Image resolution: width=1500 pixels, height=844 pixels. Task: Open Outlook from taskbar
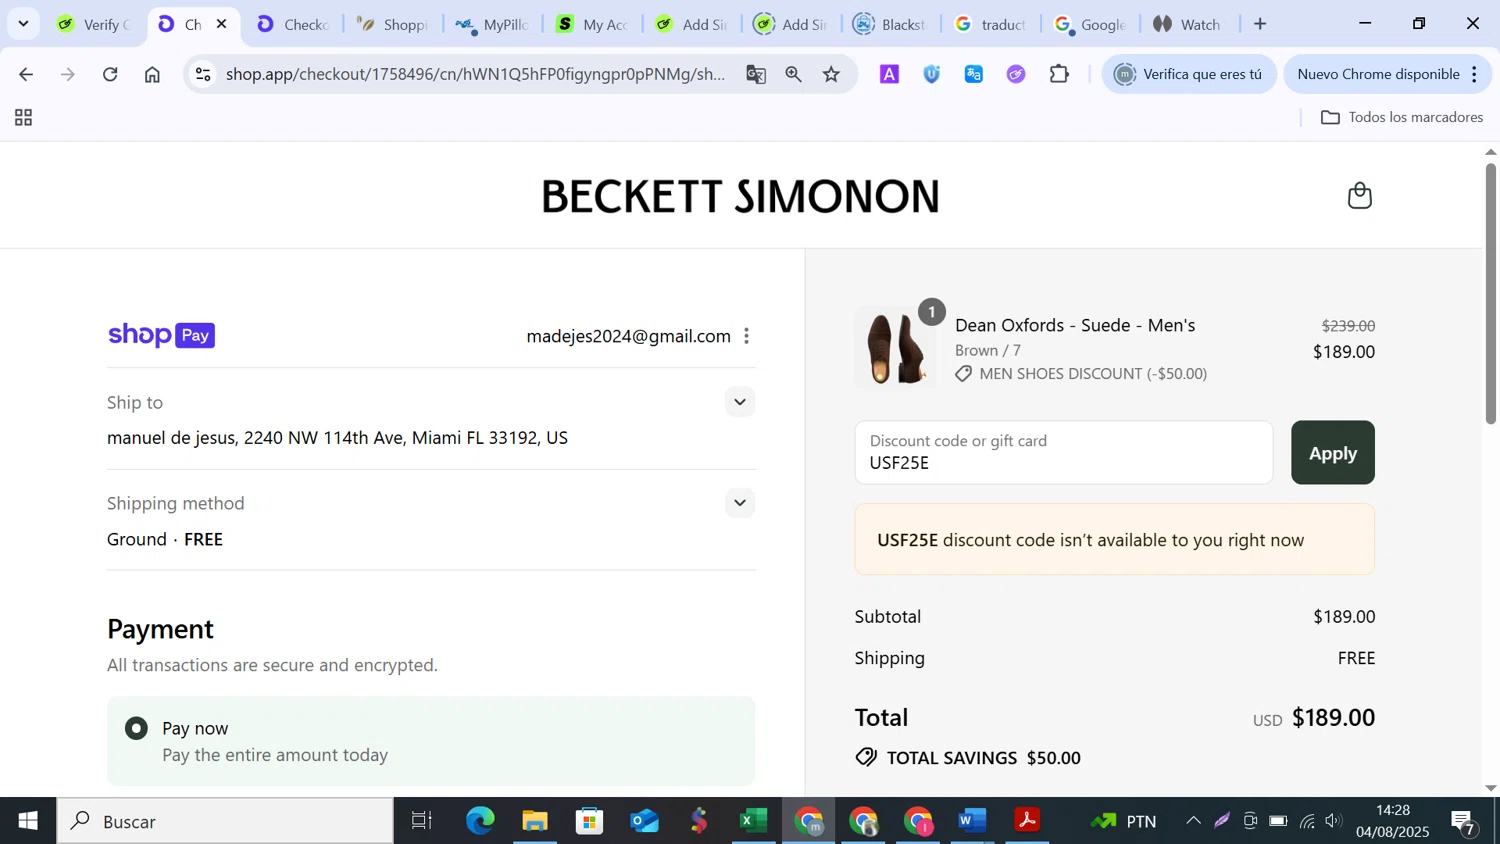(645, 821)
